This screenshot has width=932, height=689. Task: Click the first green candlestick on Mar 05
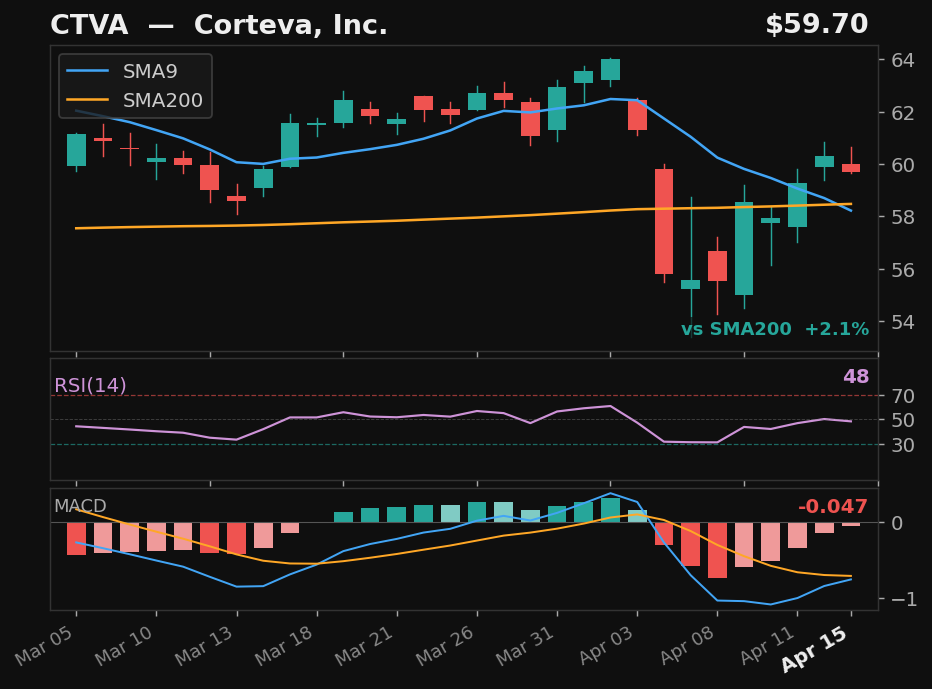[x=76, y=150]
